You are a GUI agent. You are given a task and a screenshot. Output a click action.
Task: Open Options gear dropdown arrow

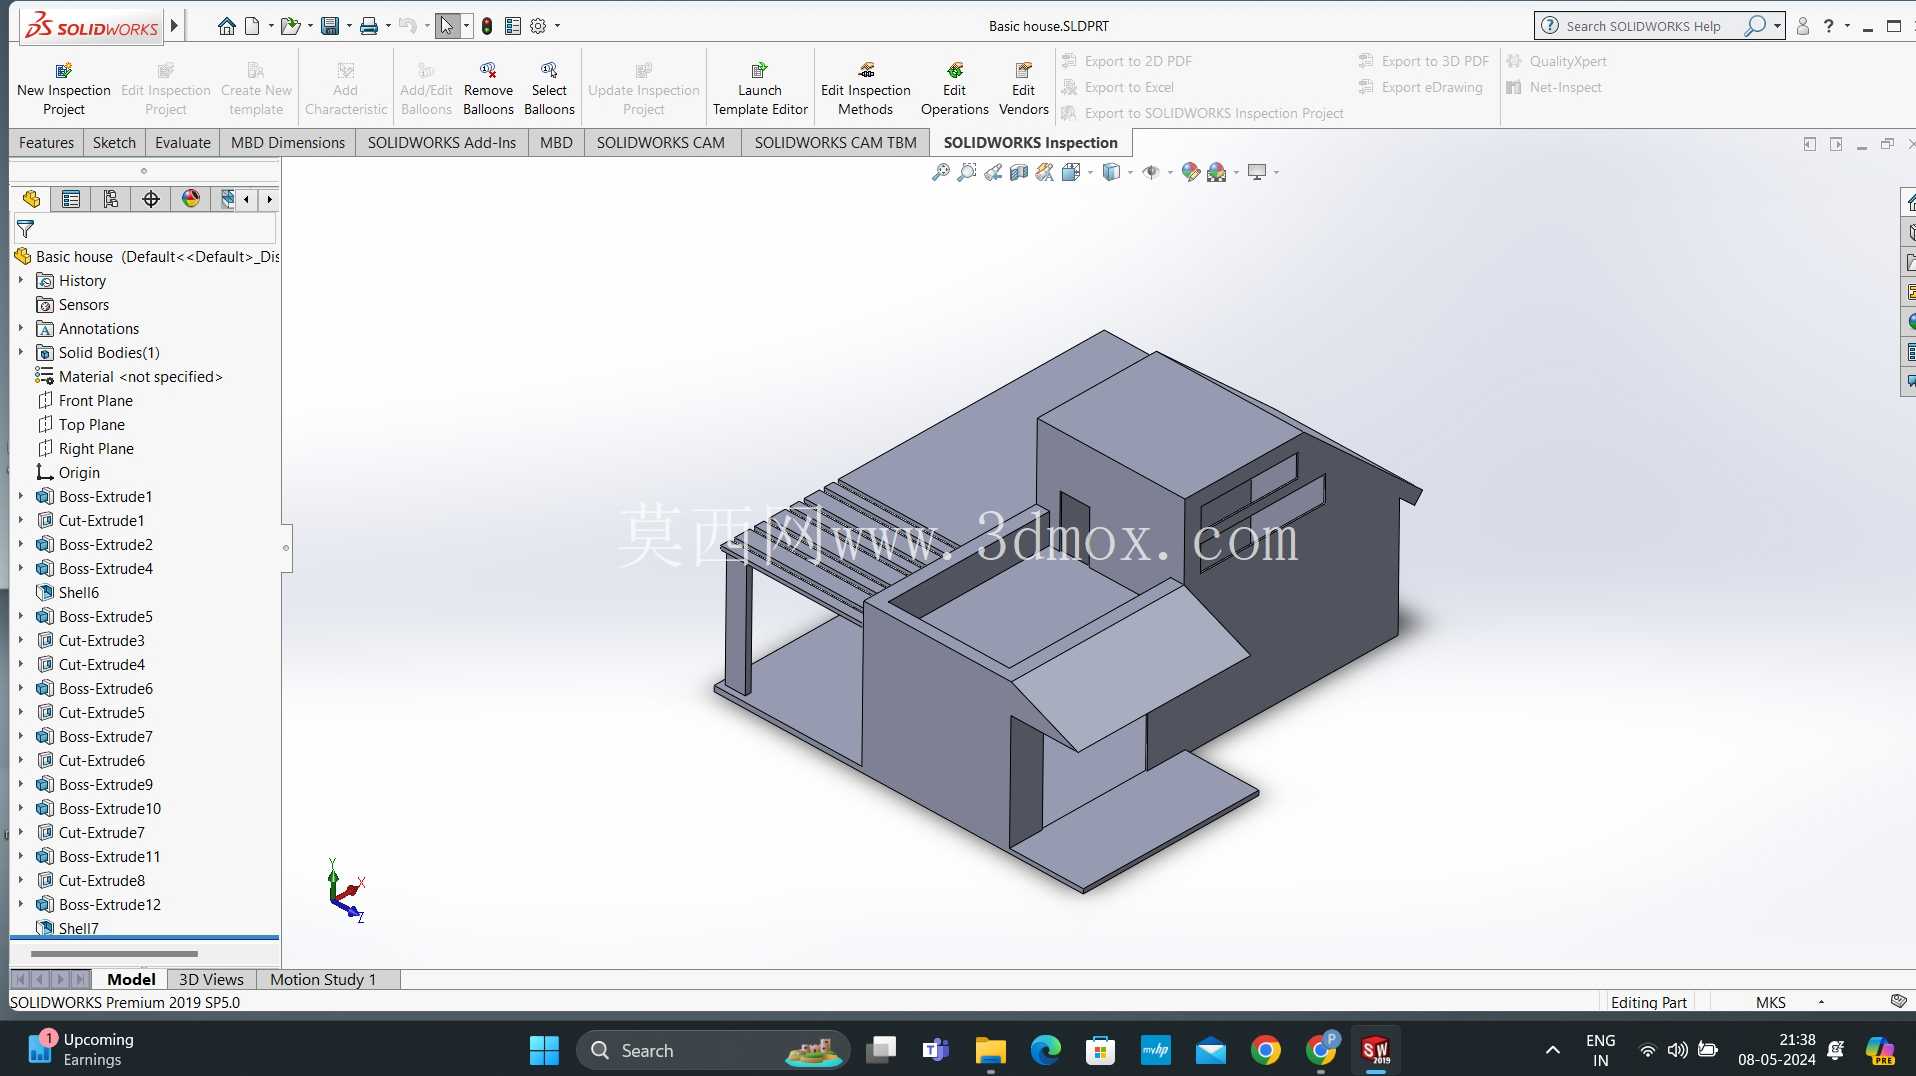tap(557, 26)
